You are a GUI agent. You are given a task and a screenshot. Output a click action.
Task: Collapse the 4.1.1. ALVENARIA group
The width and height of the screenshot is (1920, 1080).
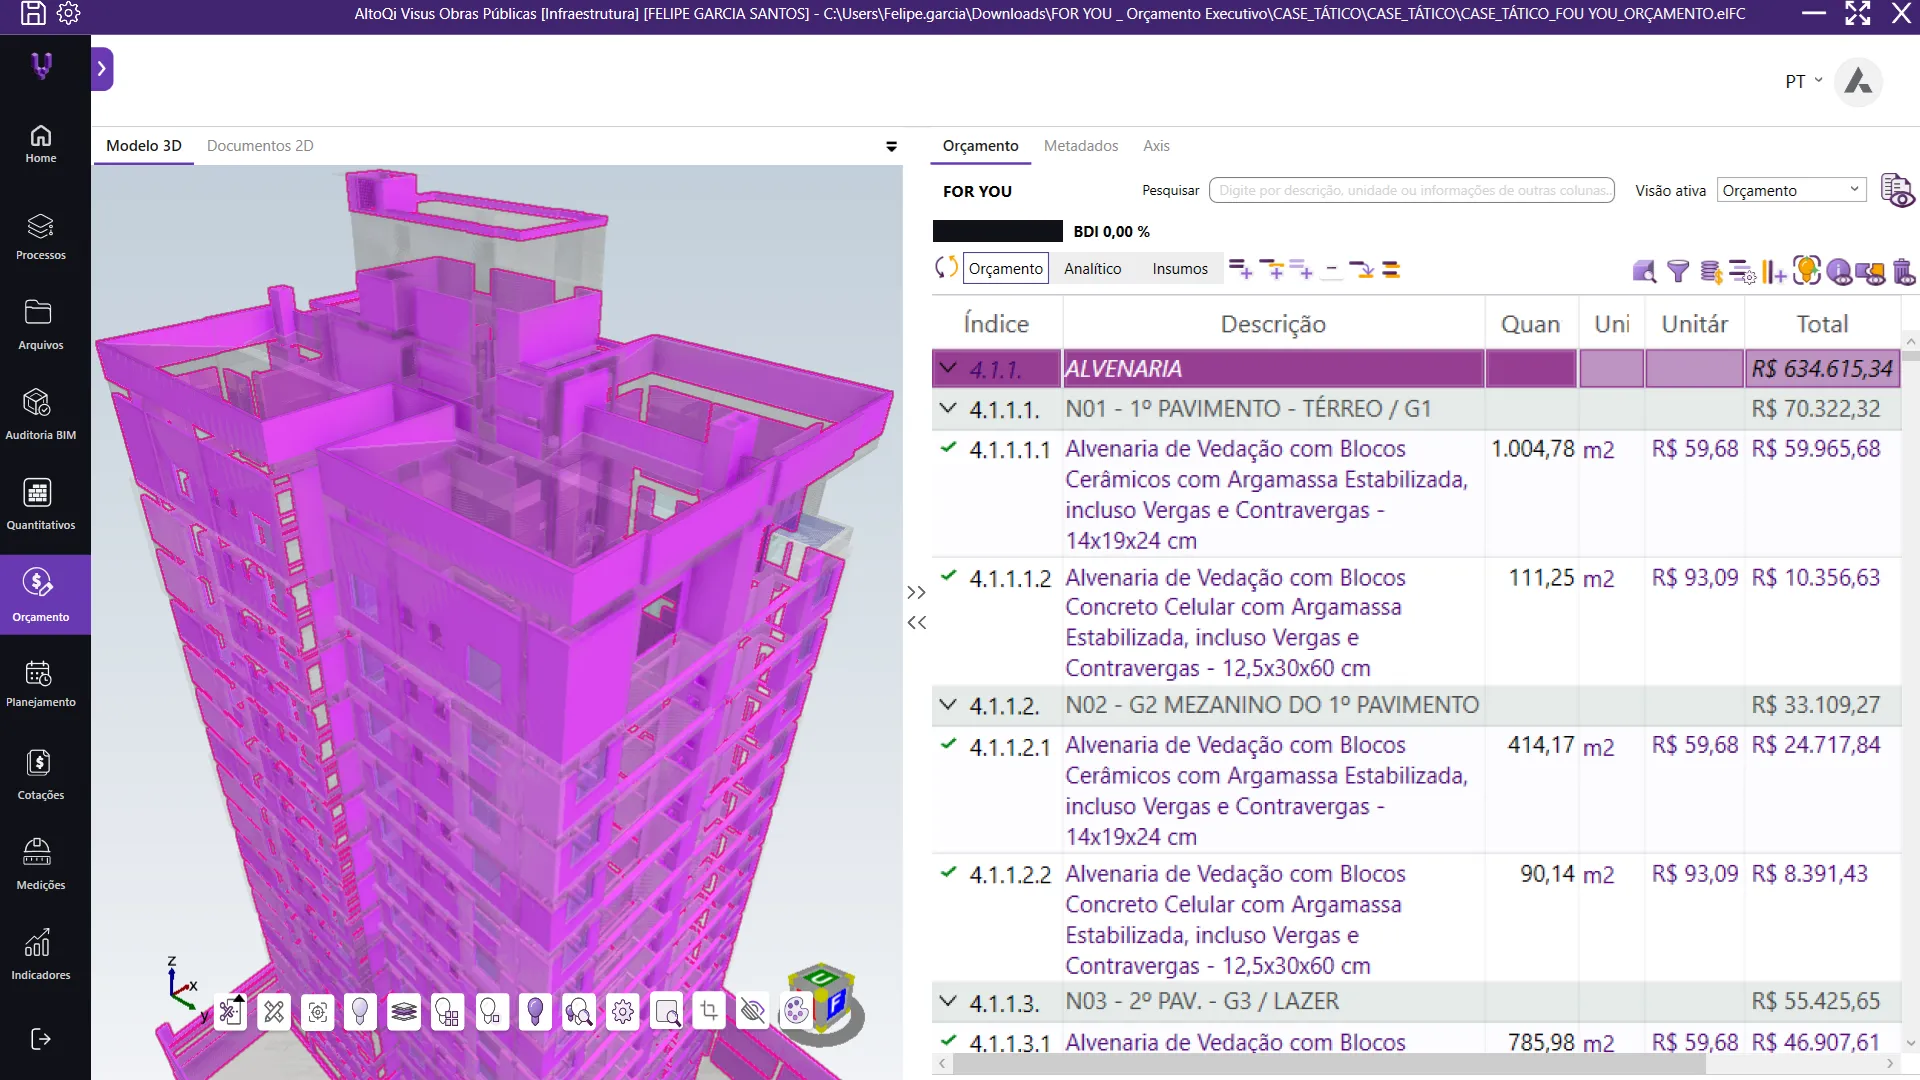(x=948, y=368)
